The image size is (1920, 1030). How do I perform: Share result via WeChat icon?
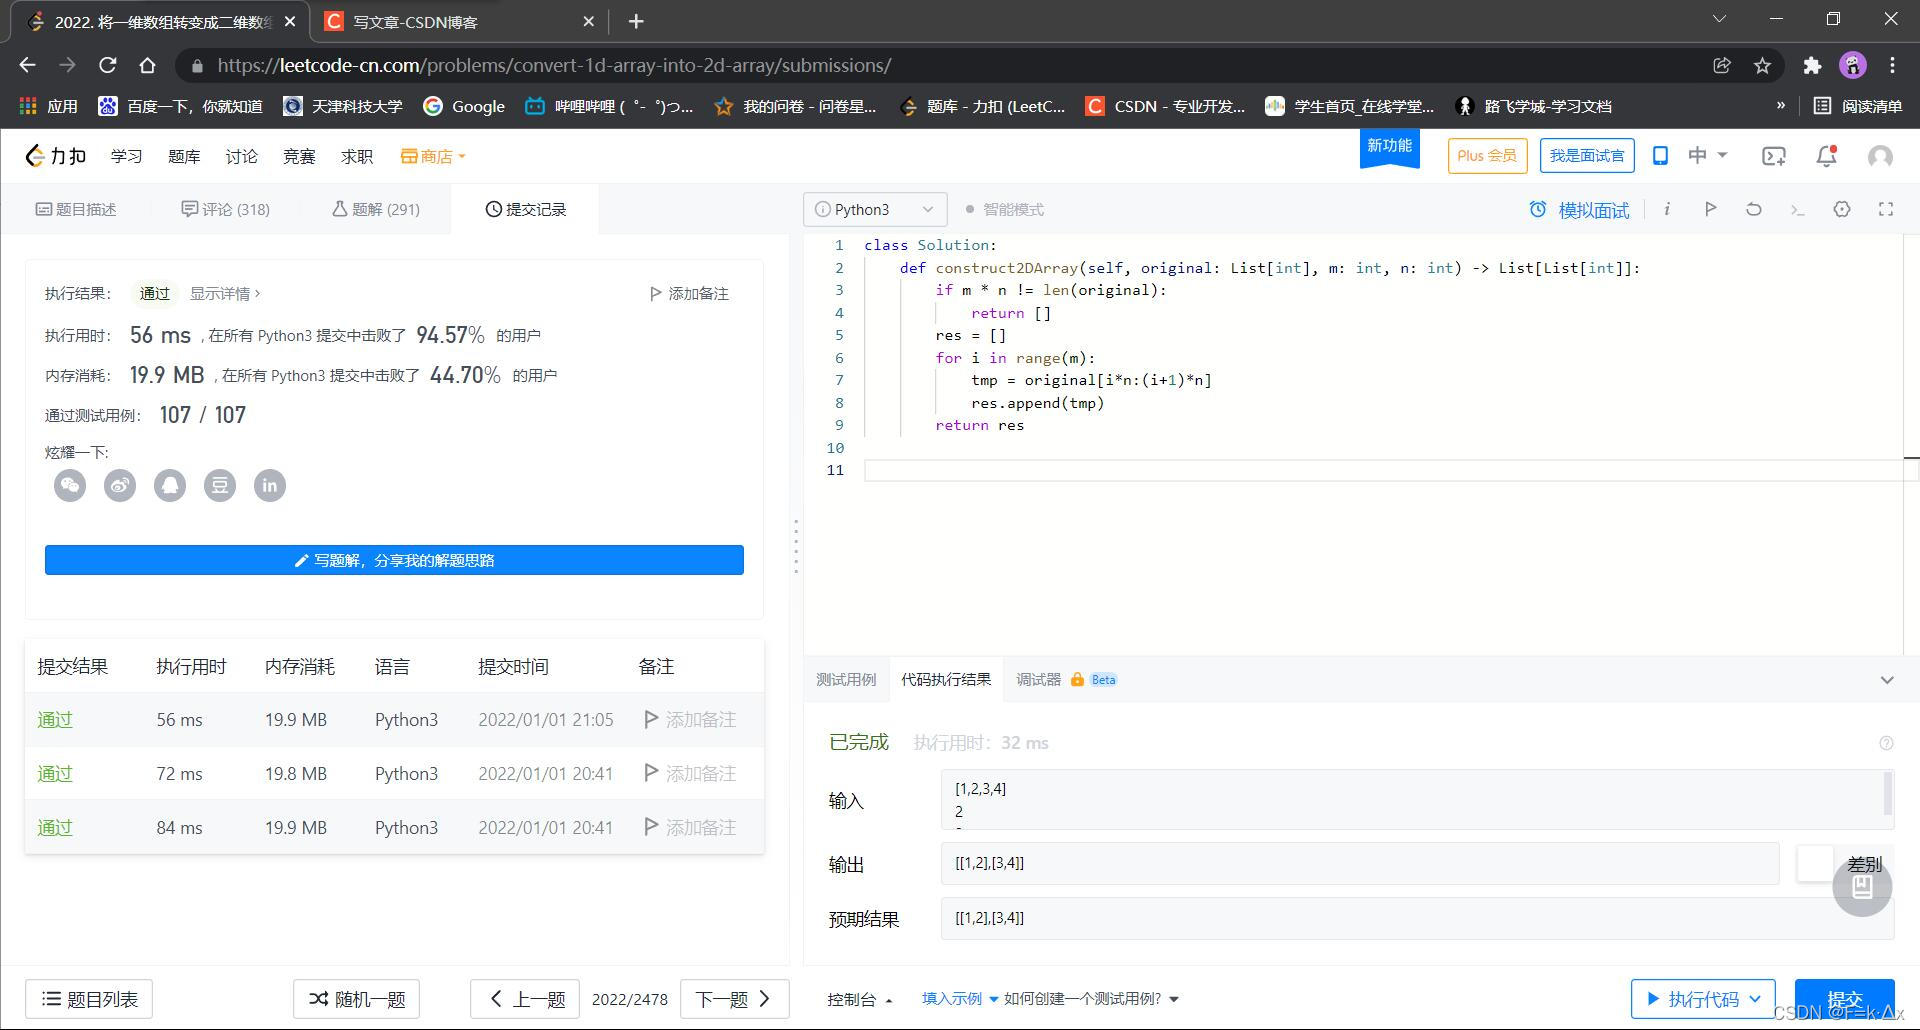(70, 486)
